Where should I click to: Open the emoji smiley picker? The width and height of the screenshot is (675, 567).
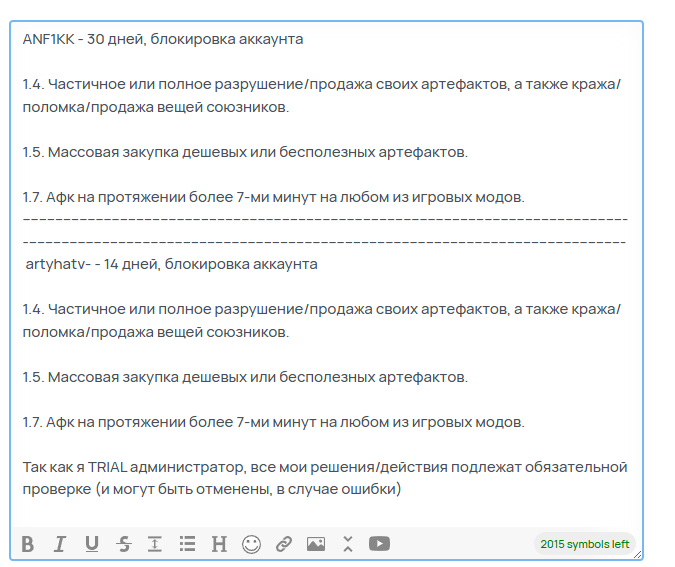251,544
